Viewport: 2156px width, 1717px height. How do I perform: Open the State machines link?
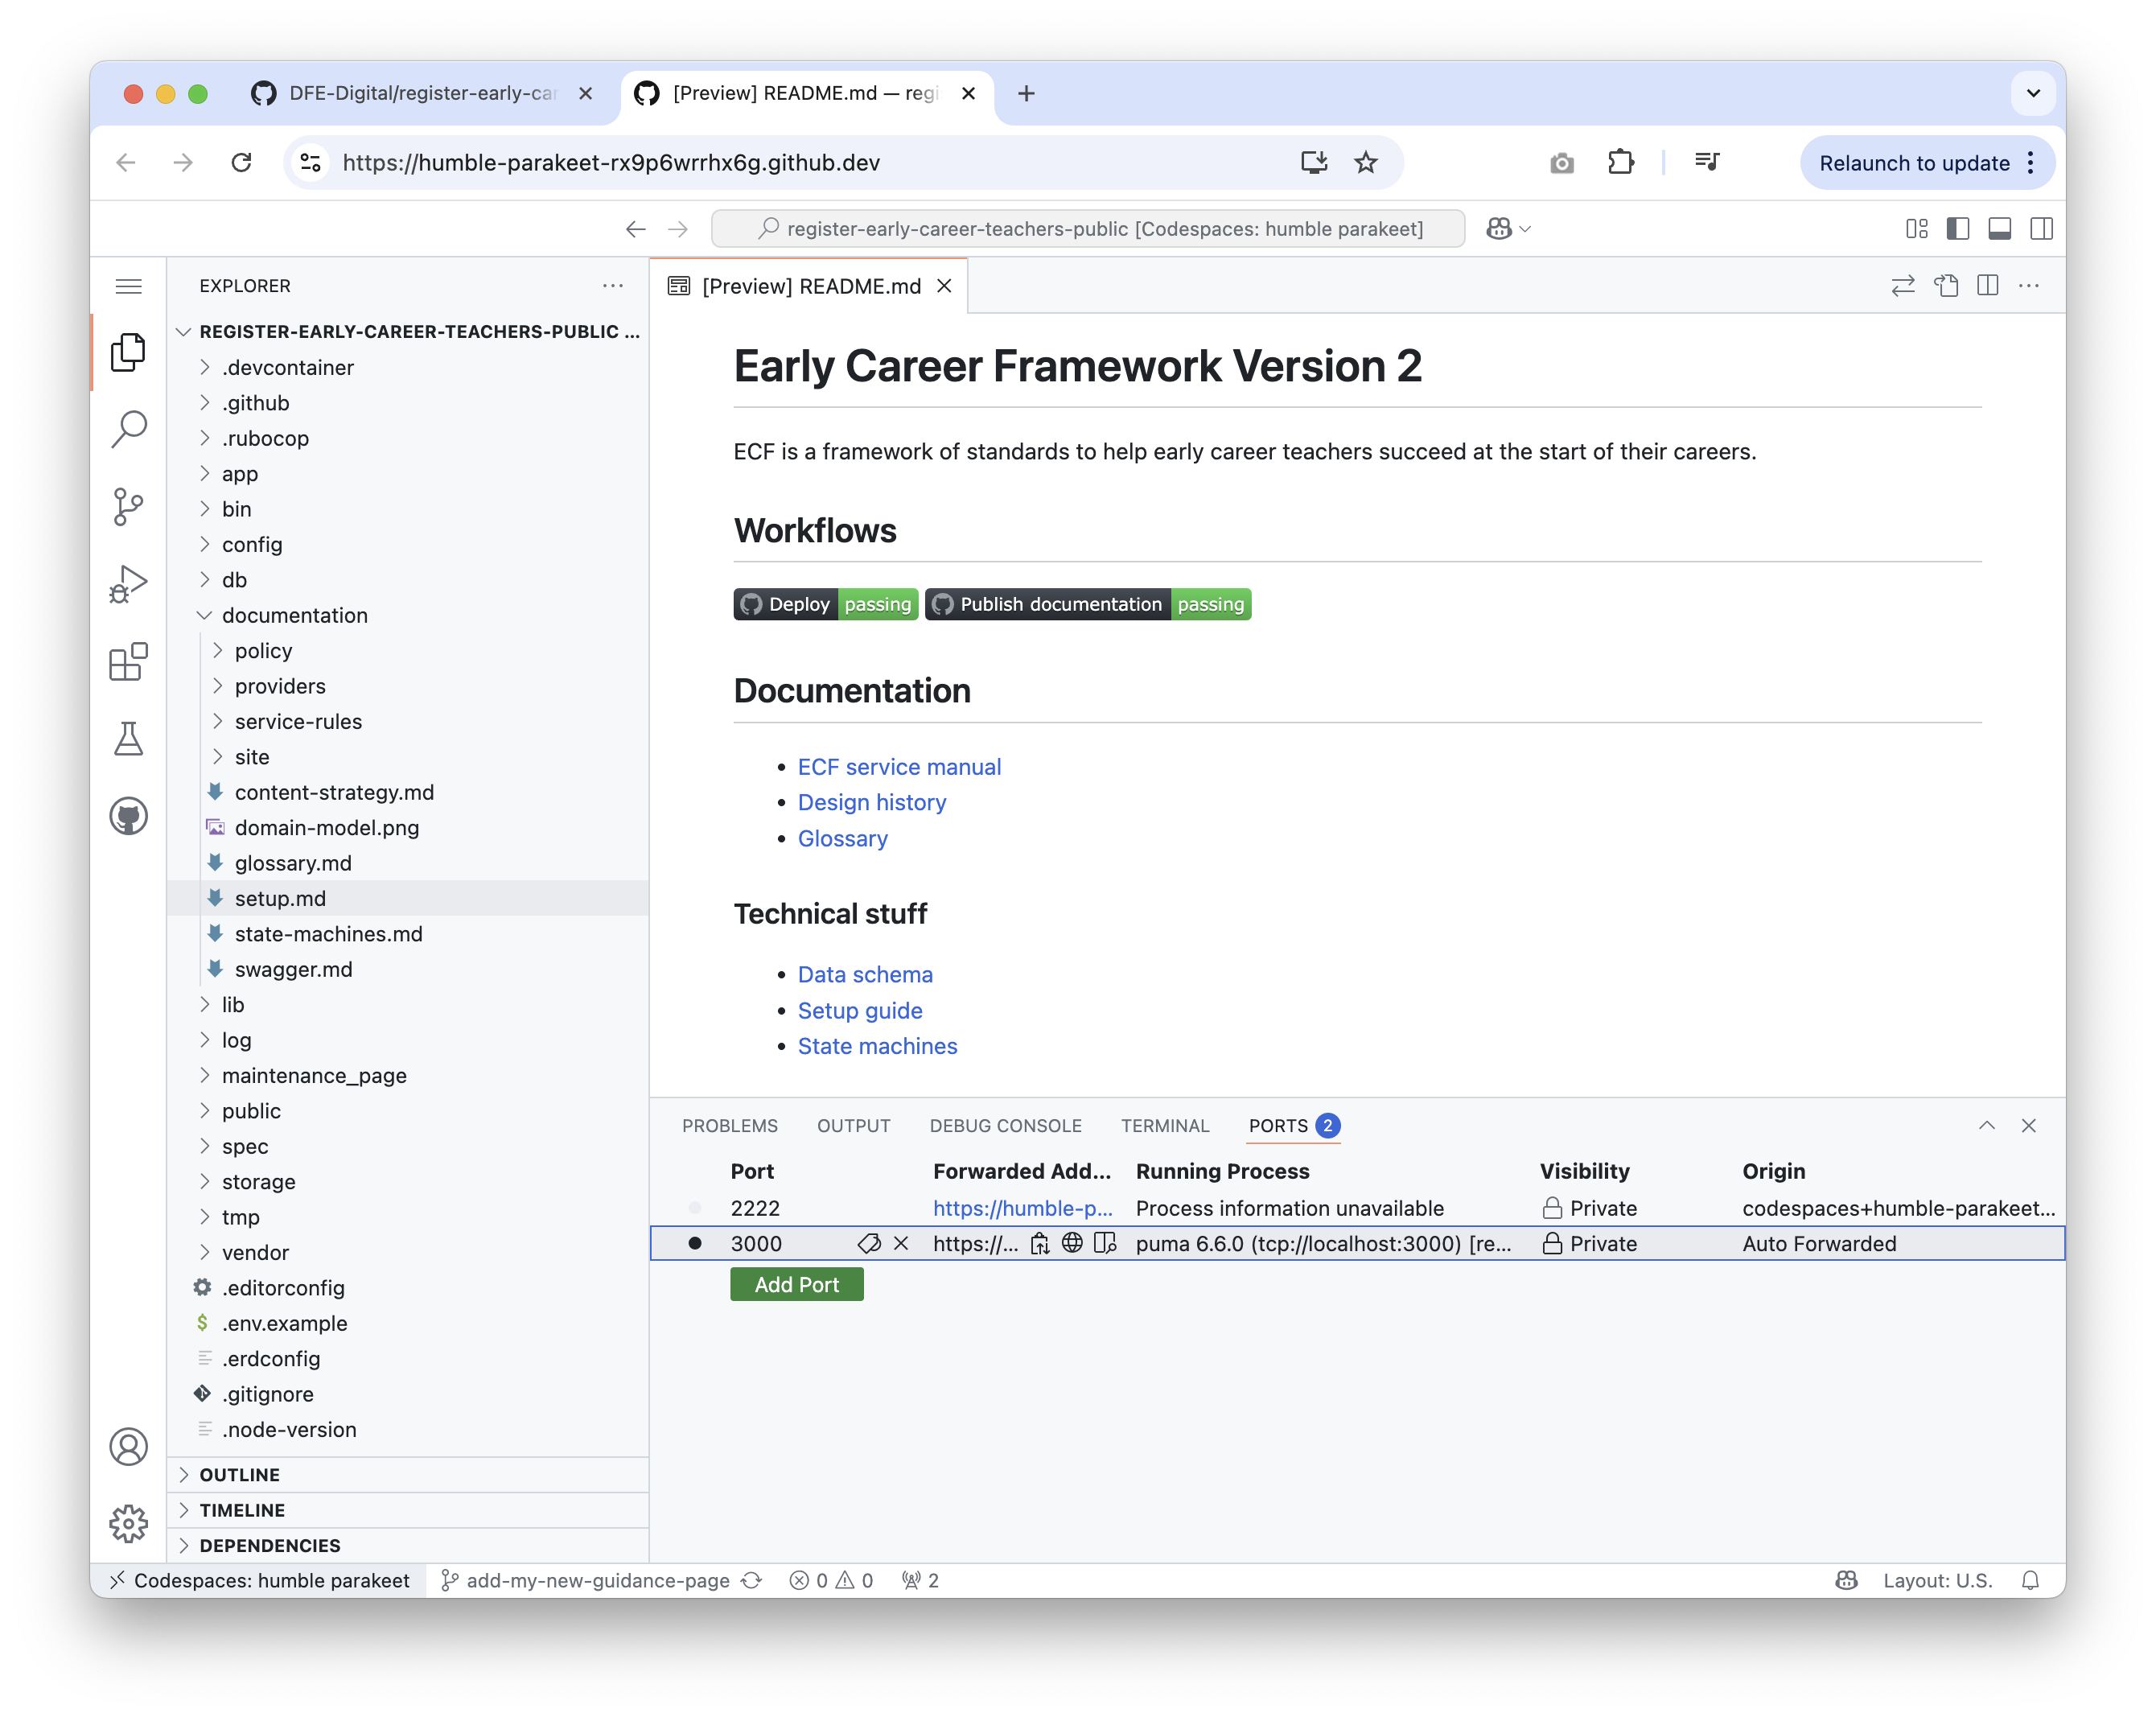point(877,1045)
